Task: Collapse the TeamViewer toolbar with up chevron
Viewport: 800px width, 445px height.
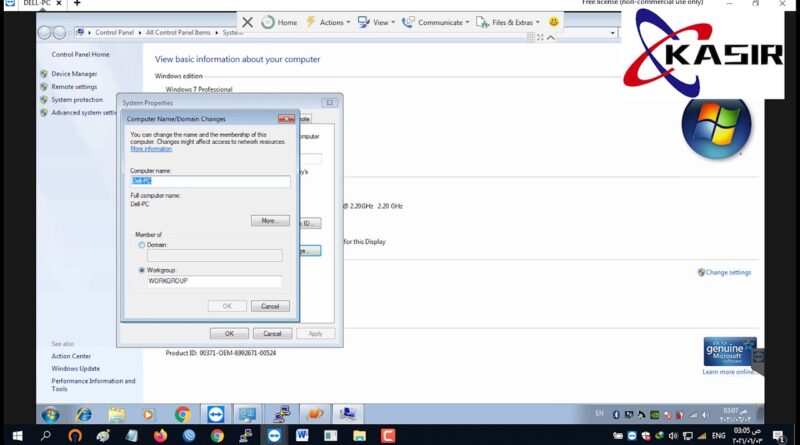Action: 551,37
